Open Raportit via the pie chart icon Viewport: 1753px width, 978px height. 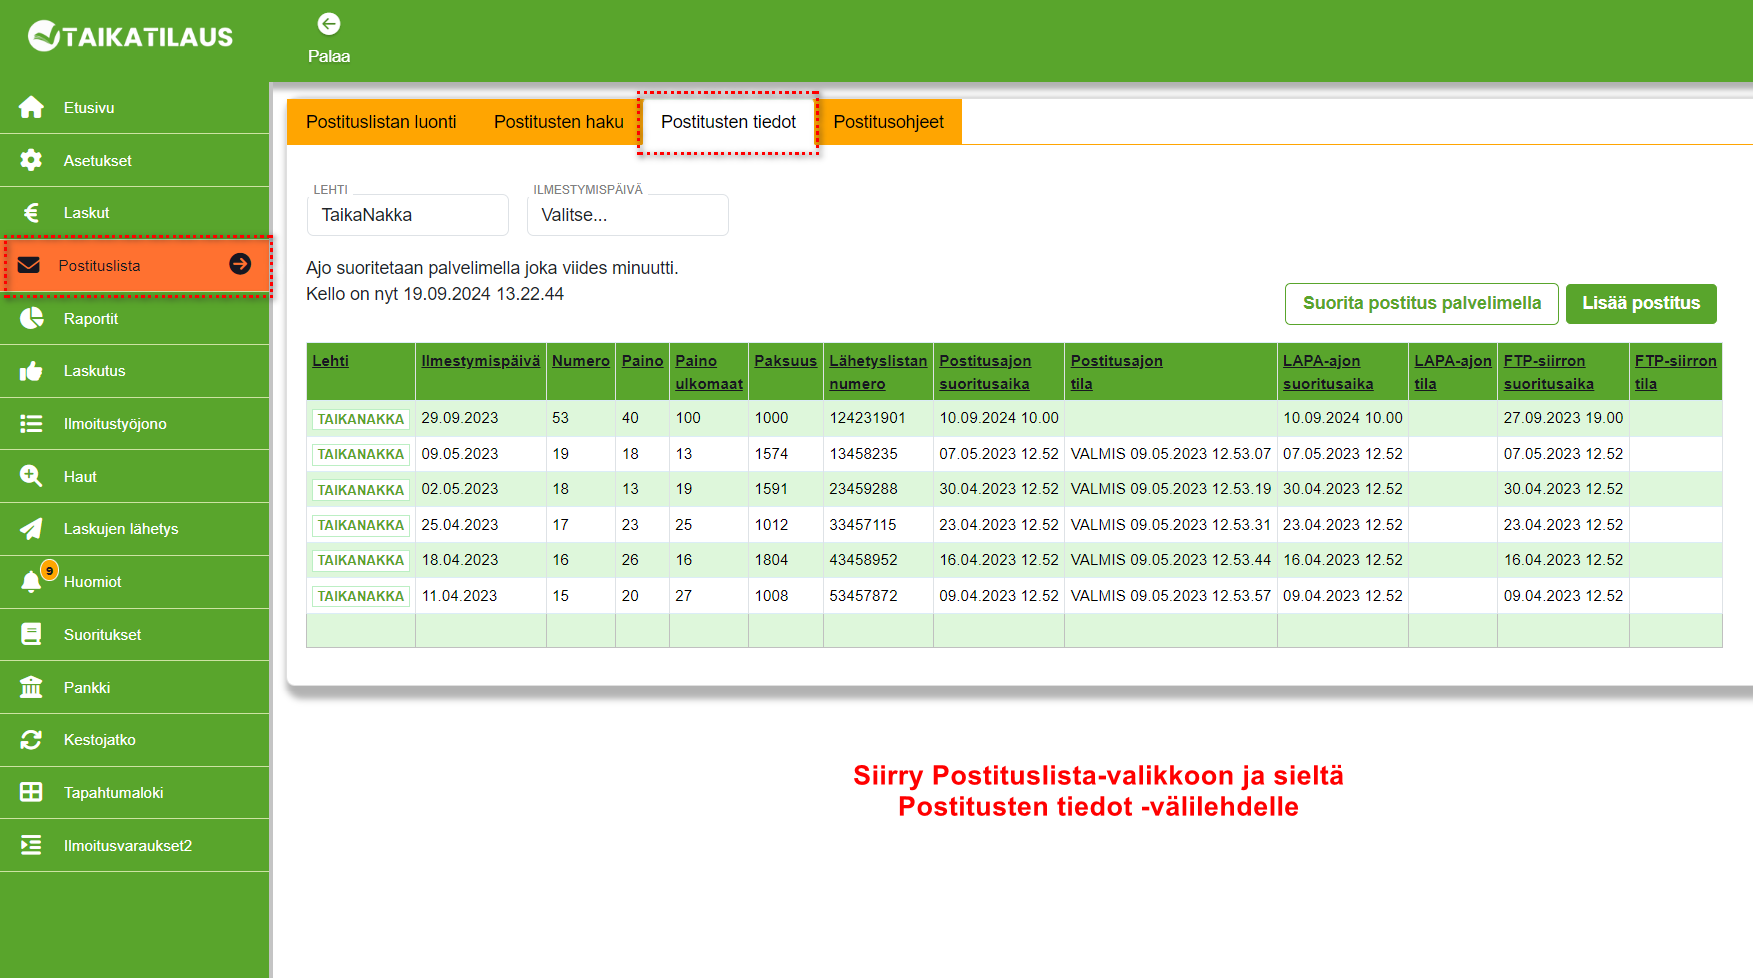31,318
